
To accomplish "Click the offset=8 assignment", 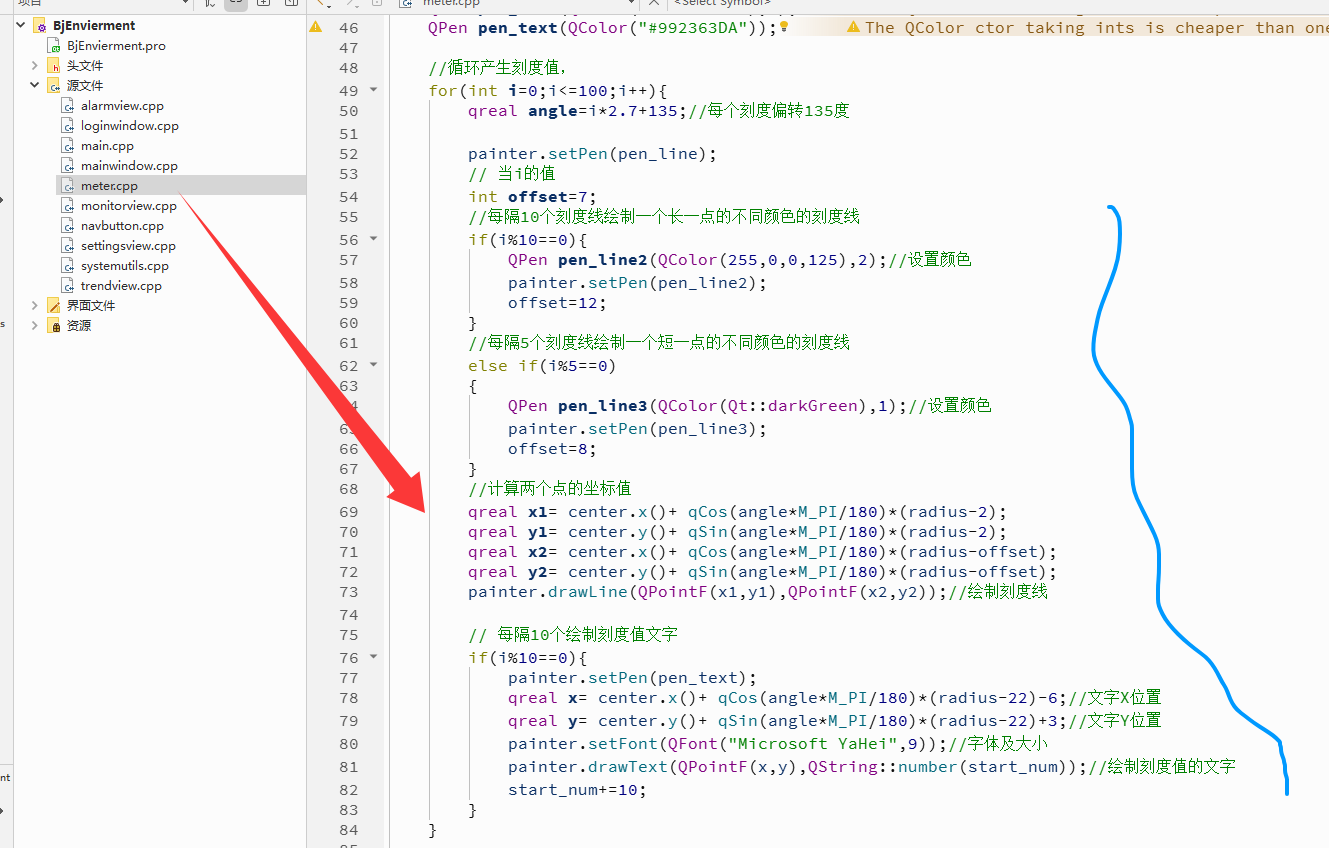I will 553,449.
